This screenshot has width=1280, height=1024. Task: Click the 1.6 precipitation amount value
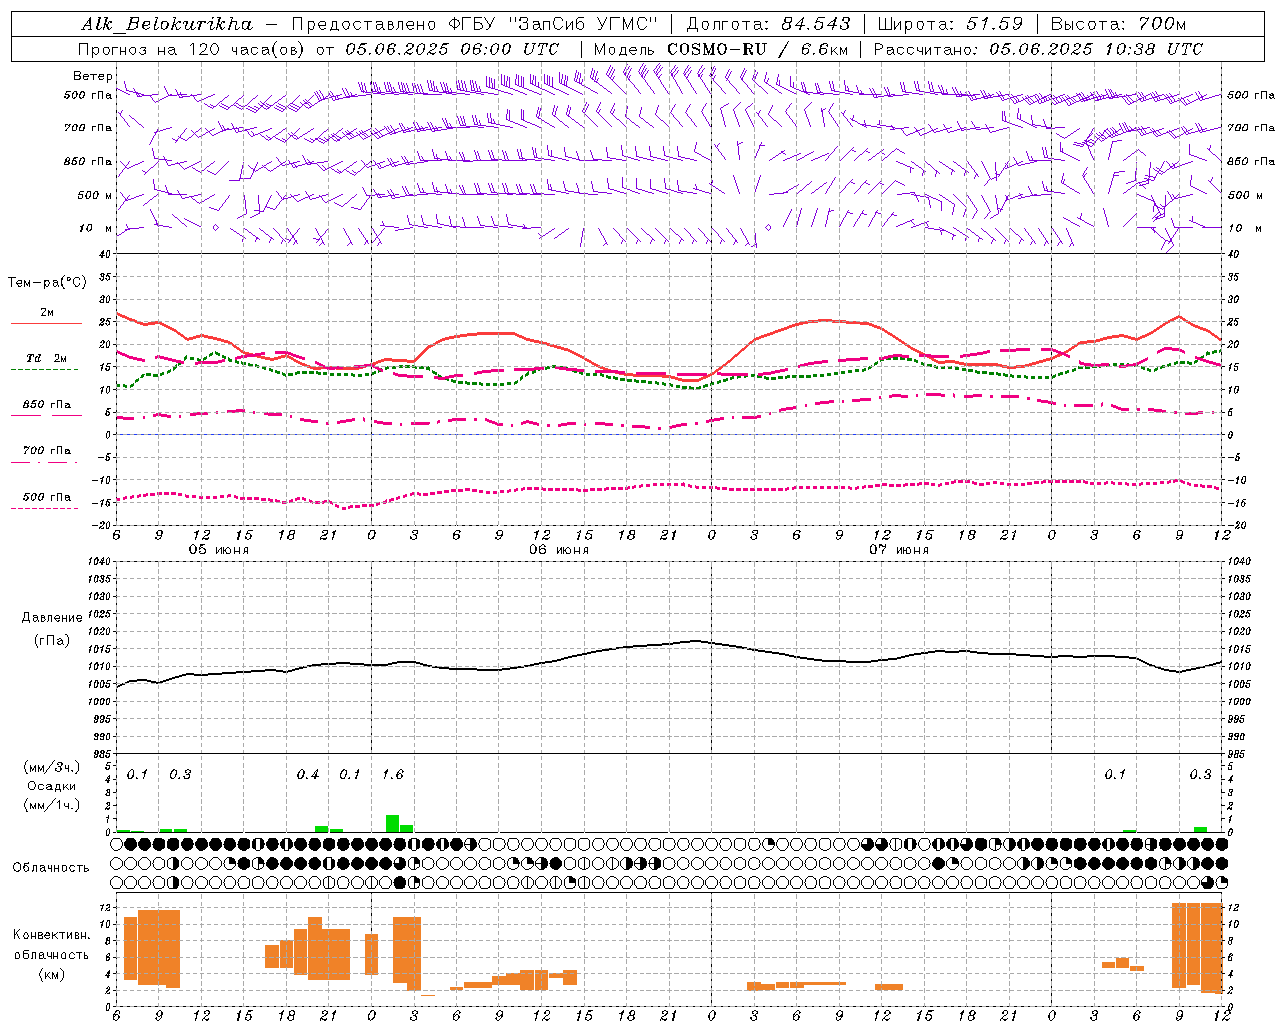pyautogui.click(x=393, y=775)
